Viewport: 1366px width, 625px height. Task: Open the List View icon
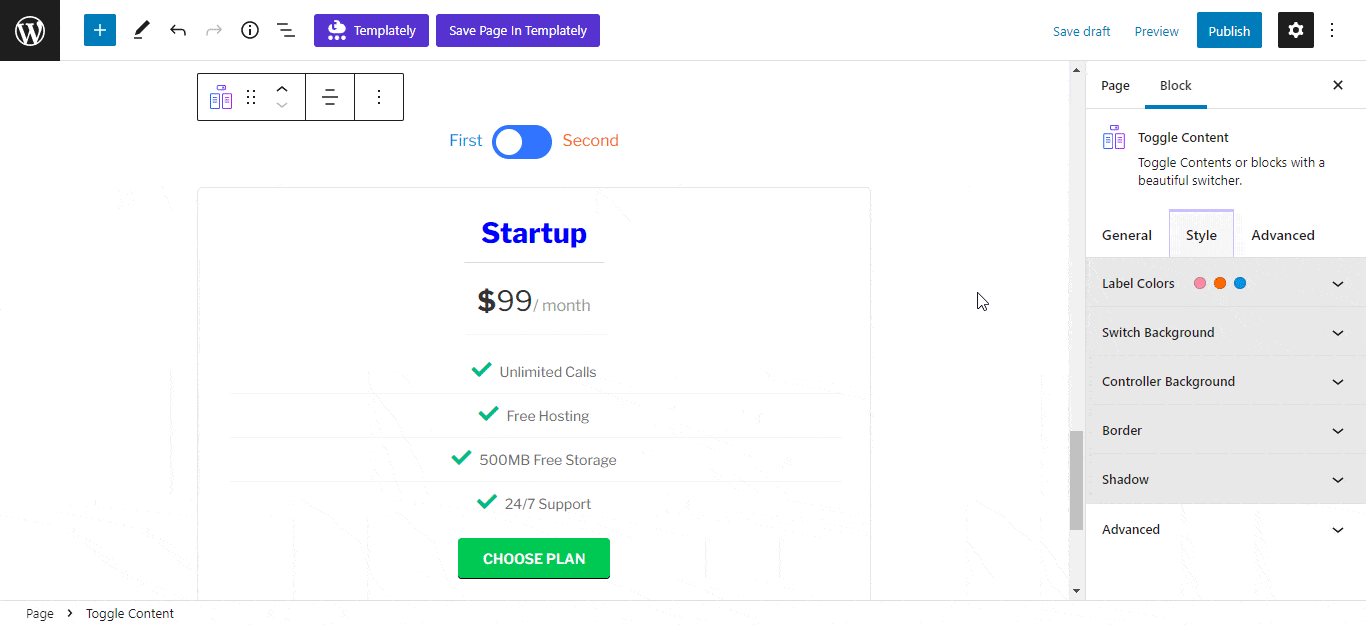point(286,30)
